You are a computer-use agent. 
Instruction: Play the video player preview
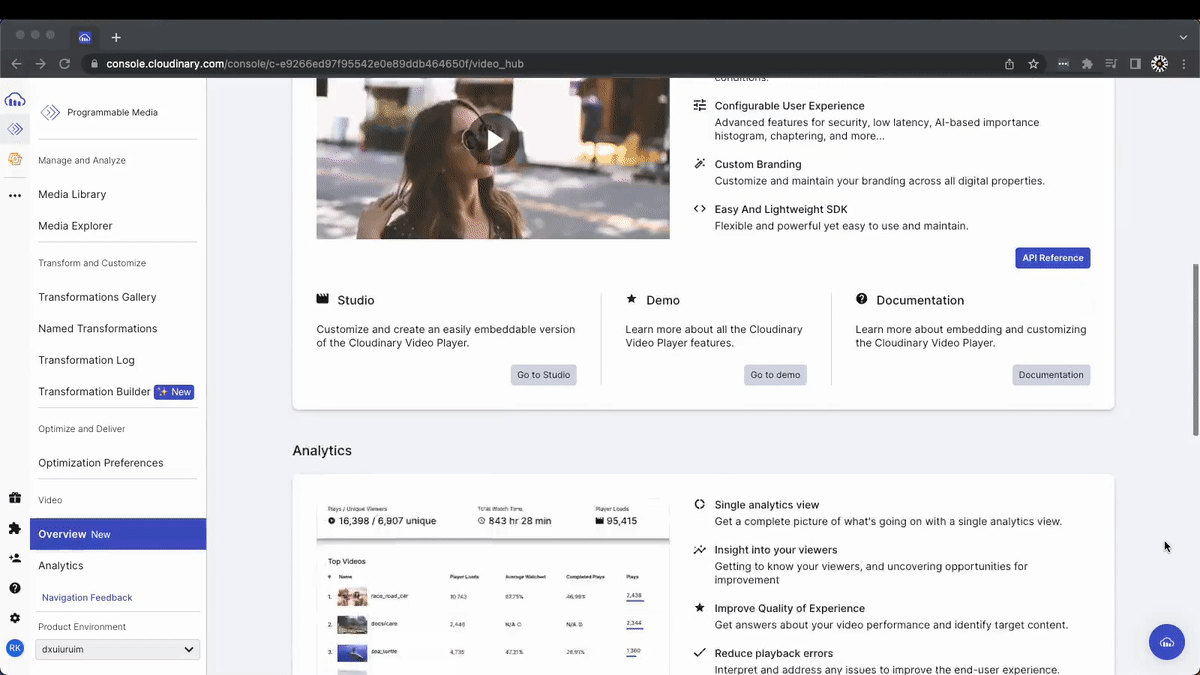(x=493, y=140)
